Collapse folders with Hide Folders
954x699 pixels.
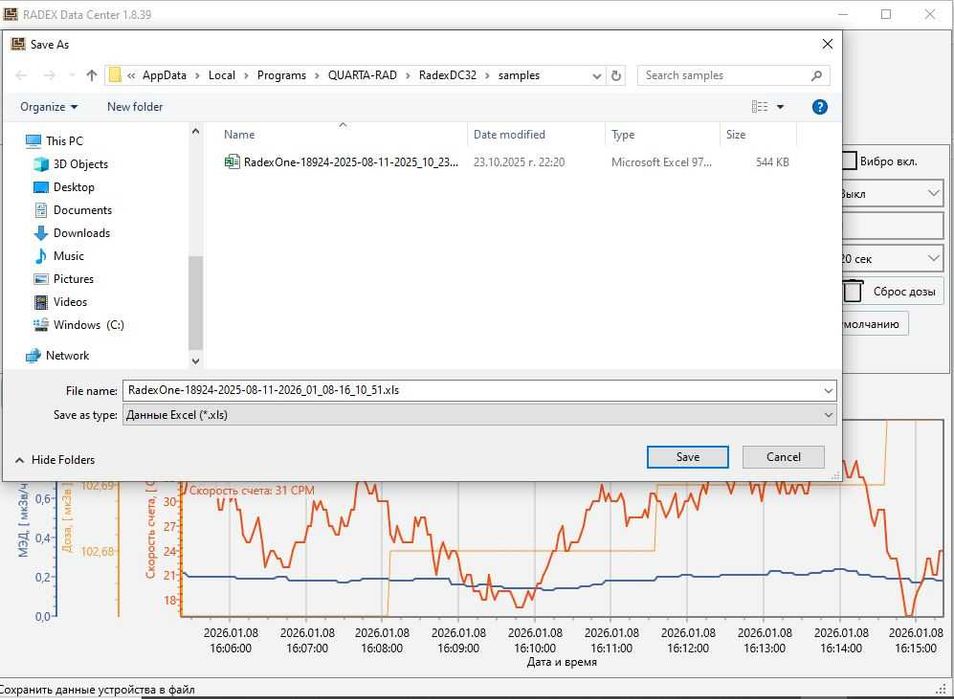[55, 460]
